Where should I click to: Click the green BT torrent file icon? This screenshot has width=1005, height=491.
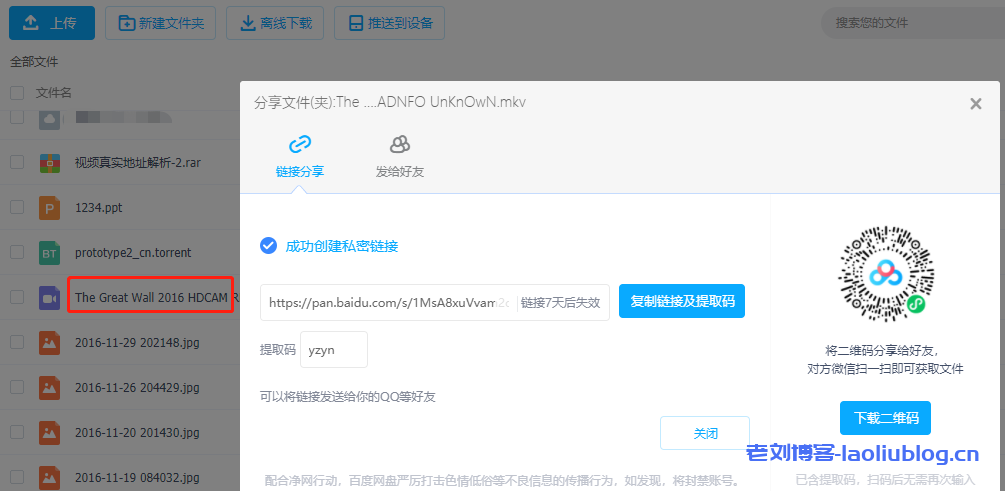click(50, 253)
